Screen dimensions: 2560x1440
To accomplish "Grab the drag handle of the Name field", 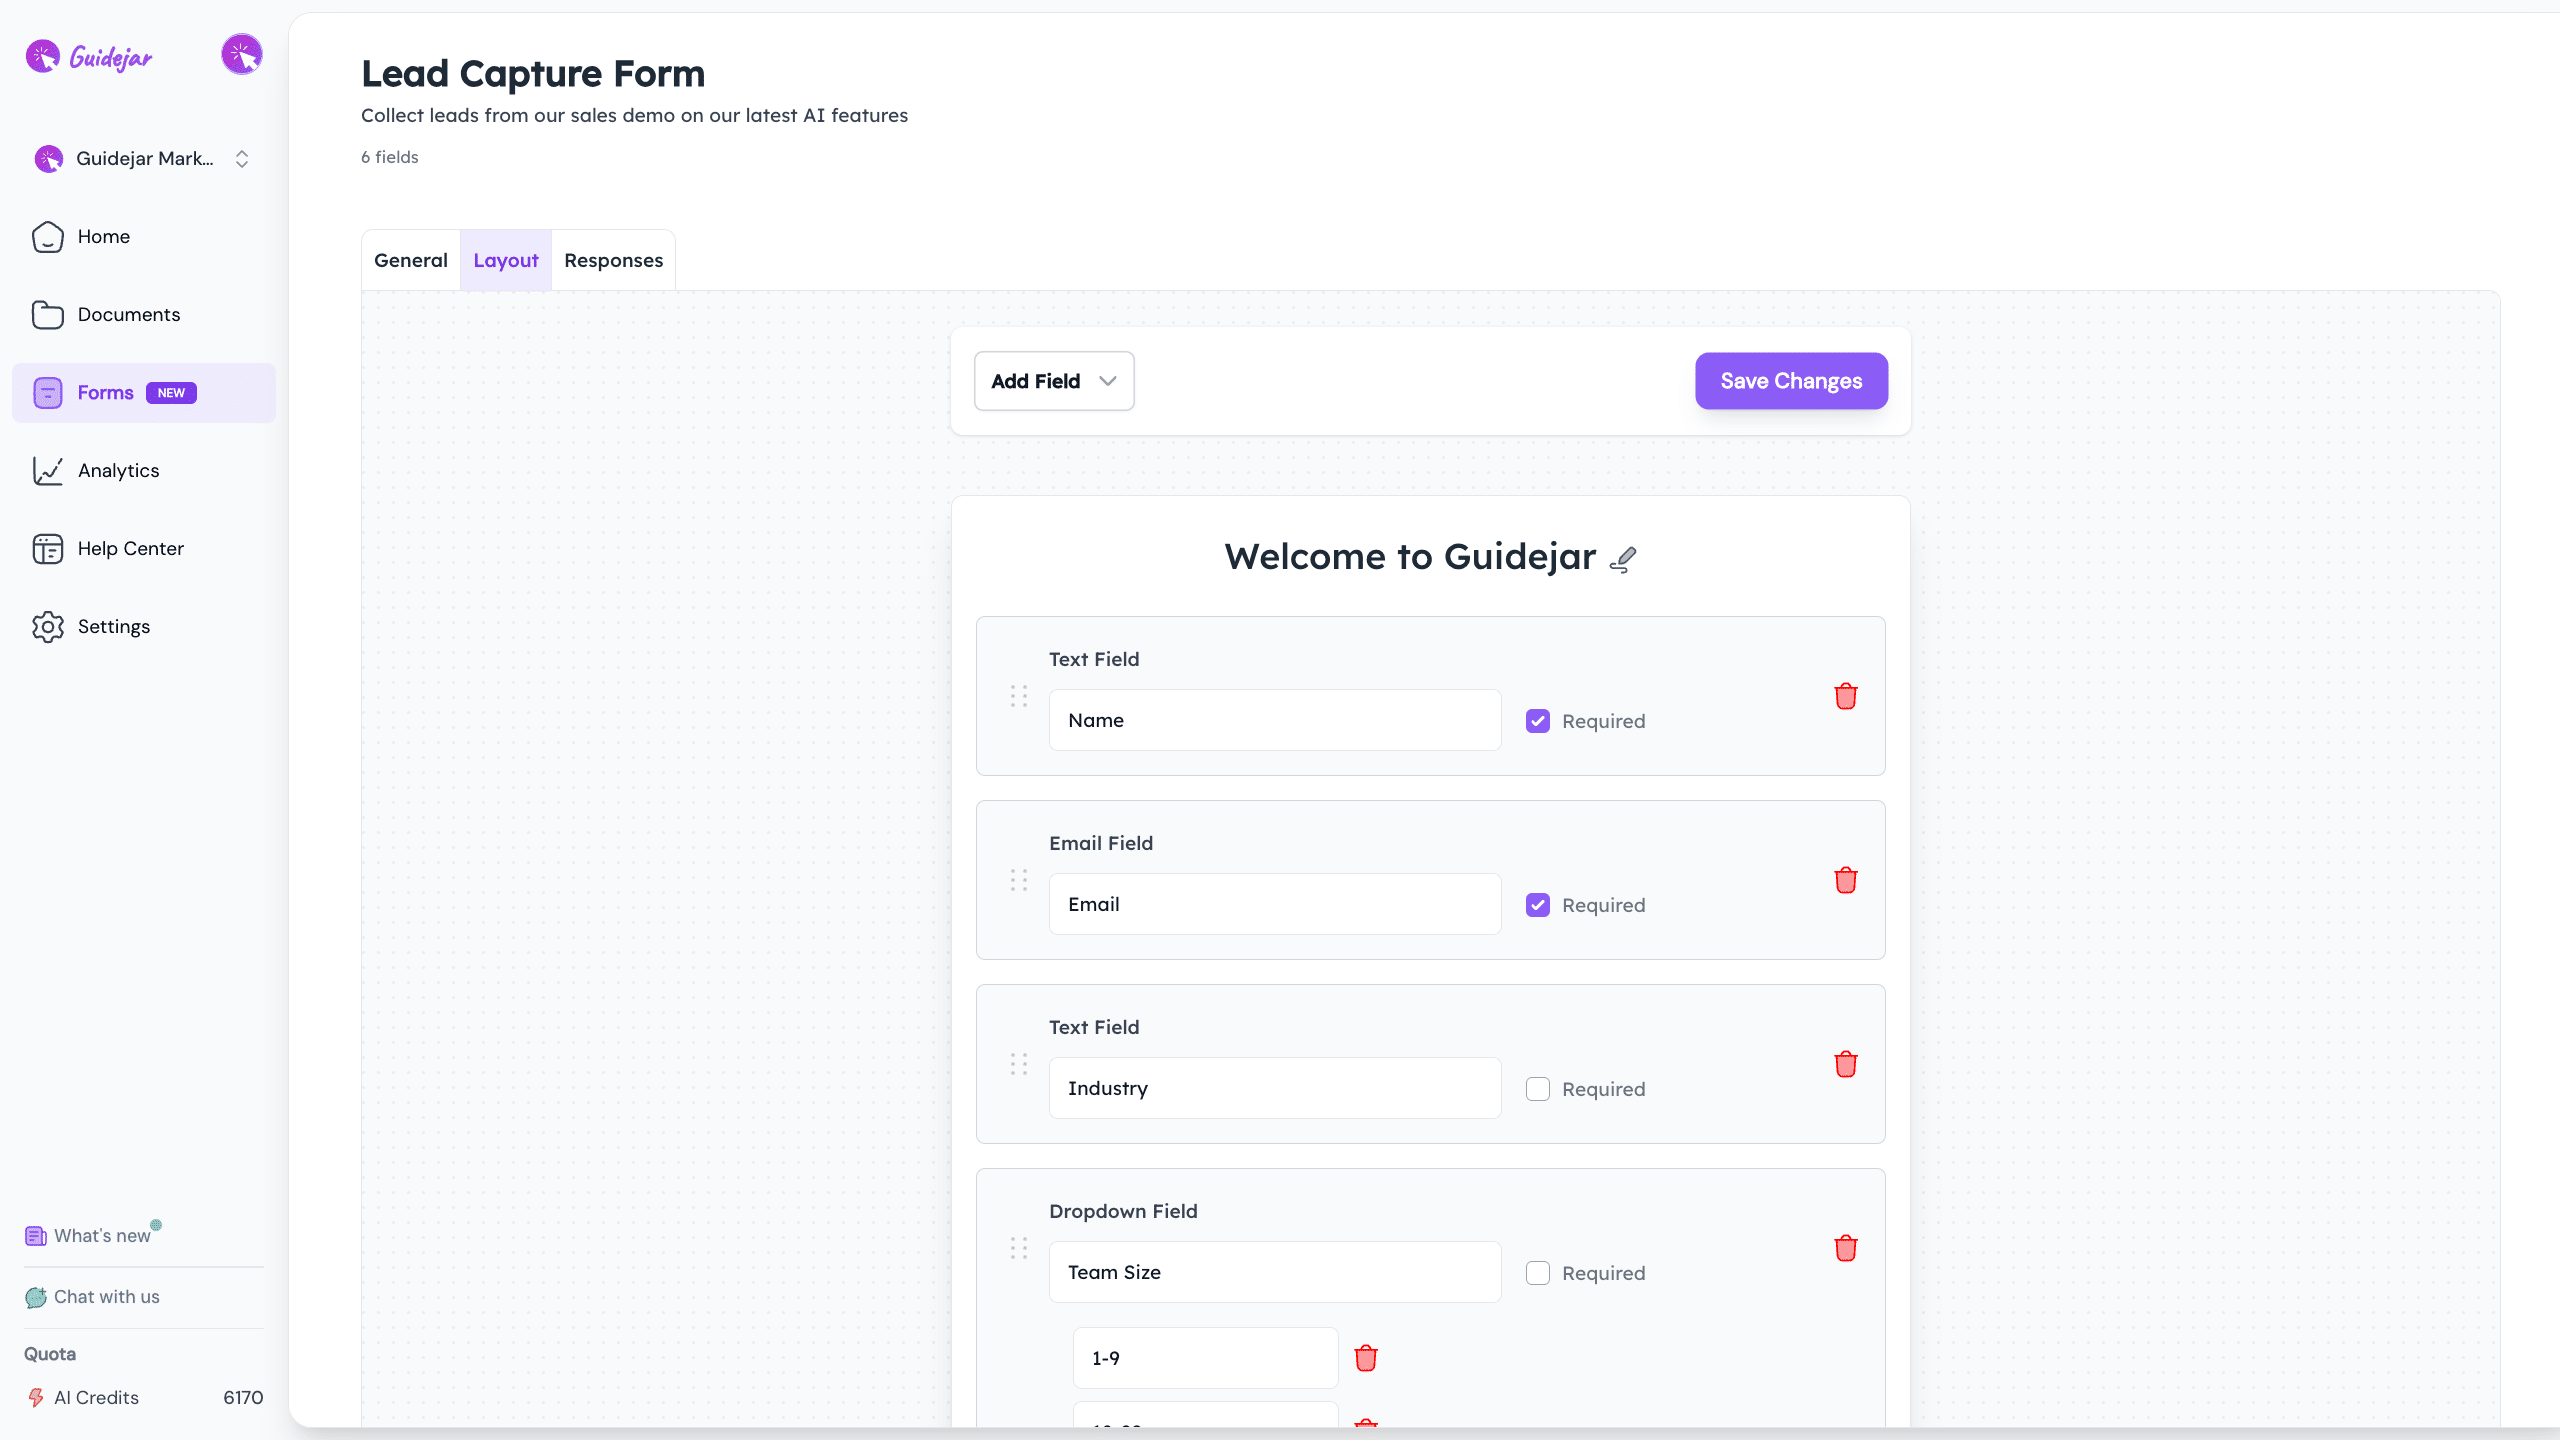I will 1018,696.
